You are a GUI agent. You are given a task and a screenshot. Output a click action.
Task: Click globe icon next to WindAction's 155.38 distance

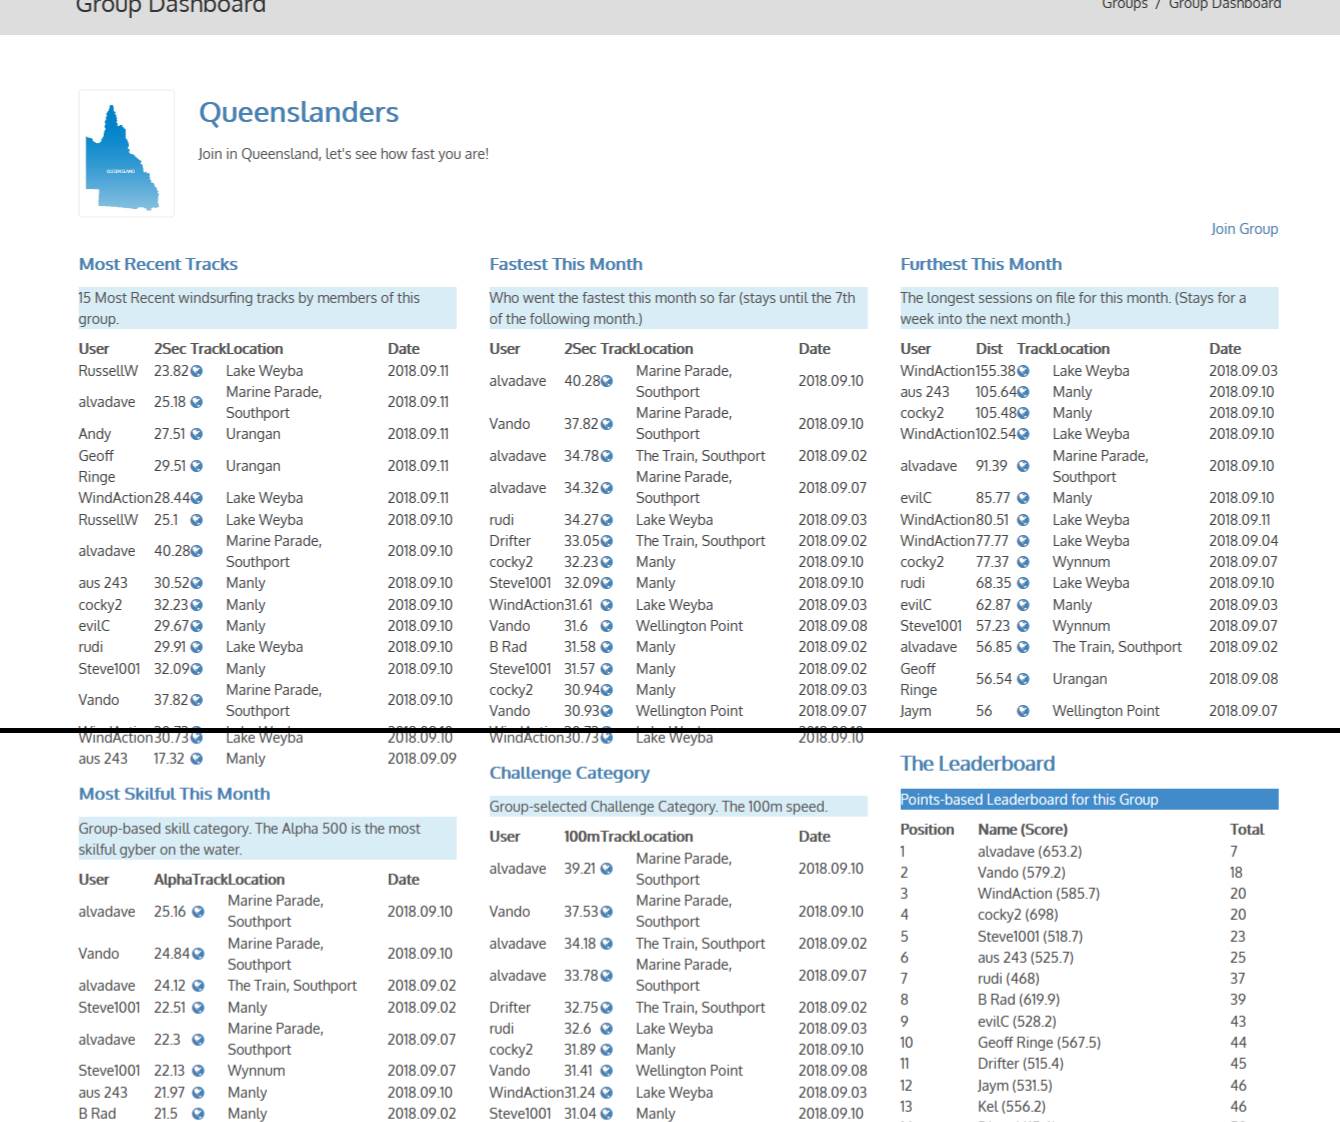1023,371
